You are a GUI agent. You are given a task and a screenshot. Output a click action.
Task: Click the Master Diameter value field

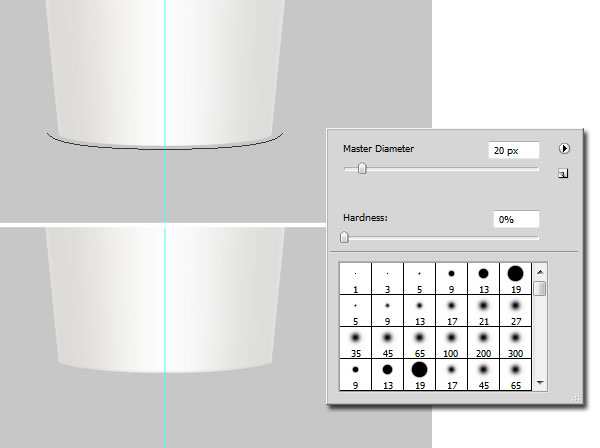point(514,150)
